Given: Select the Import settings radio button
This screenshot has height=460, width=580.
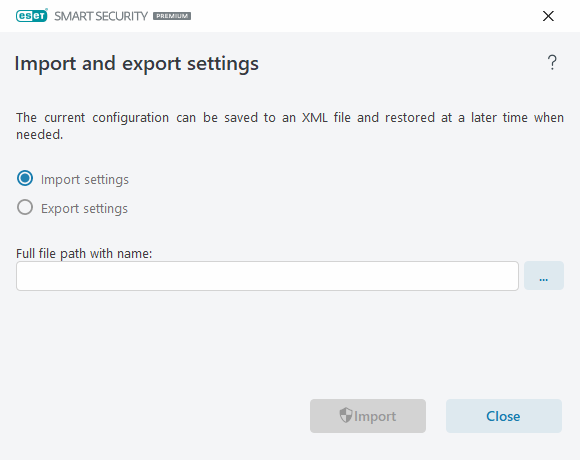Looking at the screenshot, I should pos(25,178).
